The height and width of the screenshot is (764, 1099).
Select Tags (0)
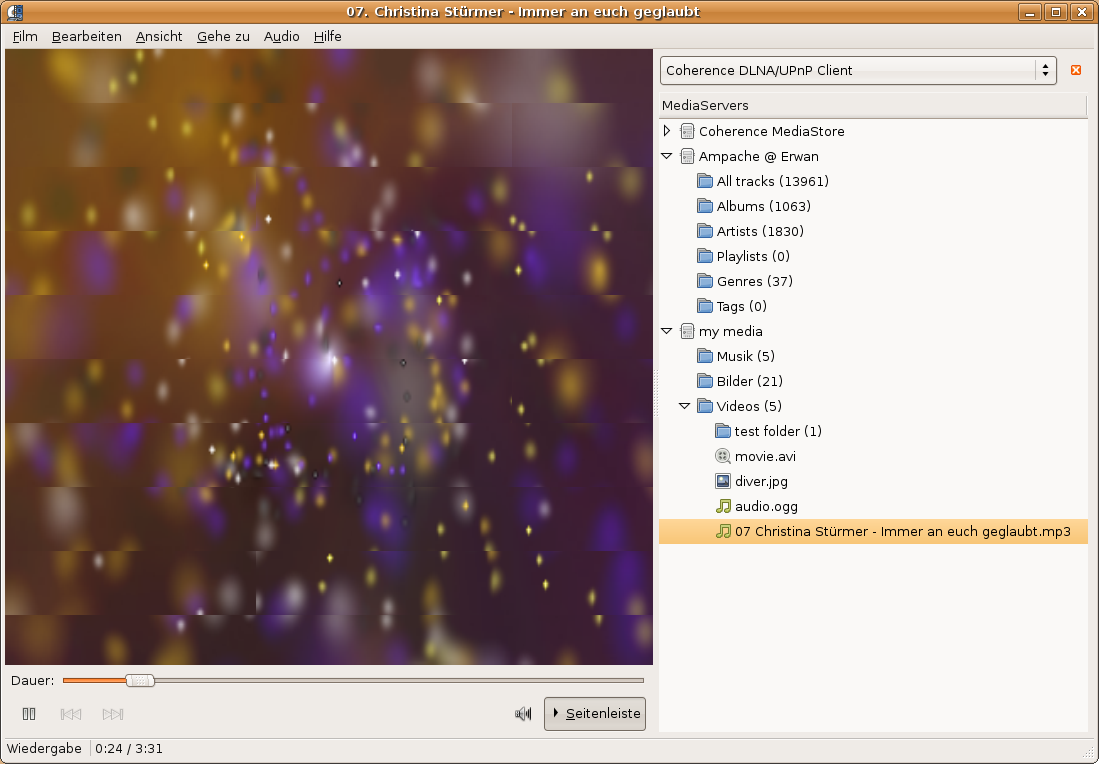(x=742, y=306)
